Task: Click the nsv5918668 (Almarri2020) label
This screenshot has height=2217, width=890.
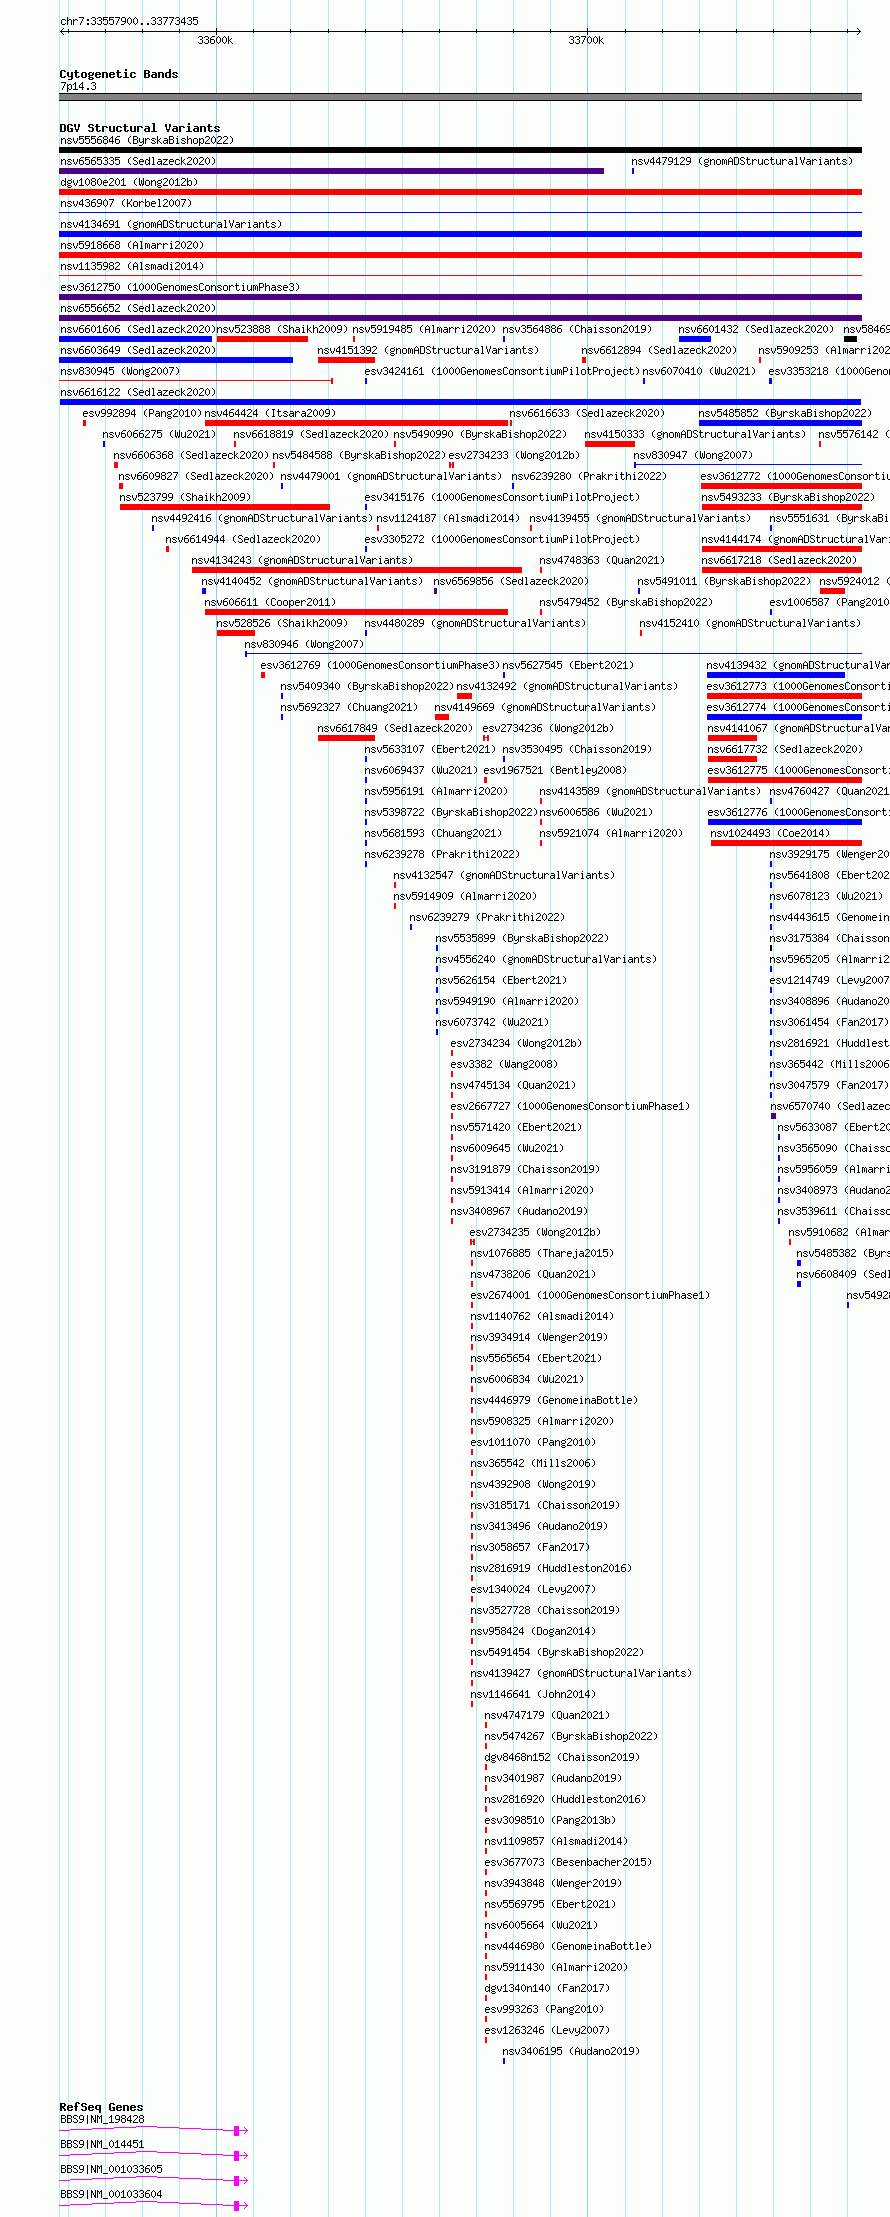Action: click(132, 246)
